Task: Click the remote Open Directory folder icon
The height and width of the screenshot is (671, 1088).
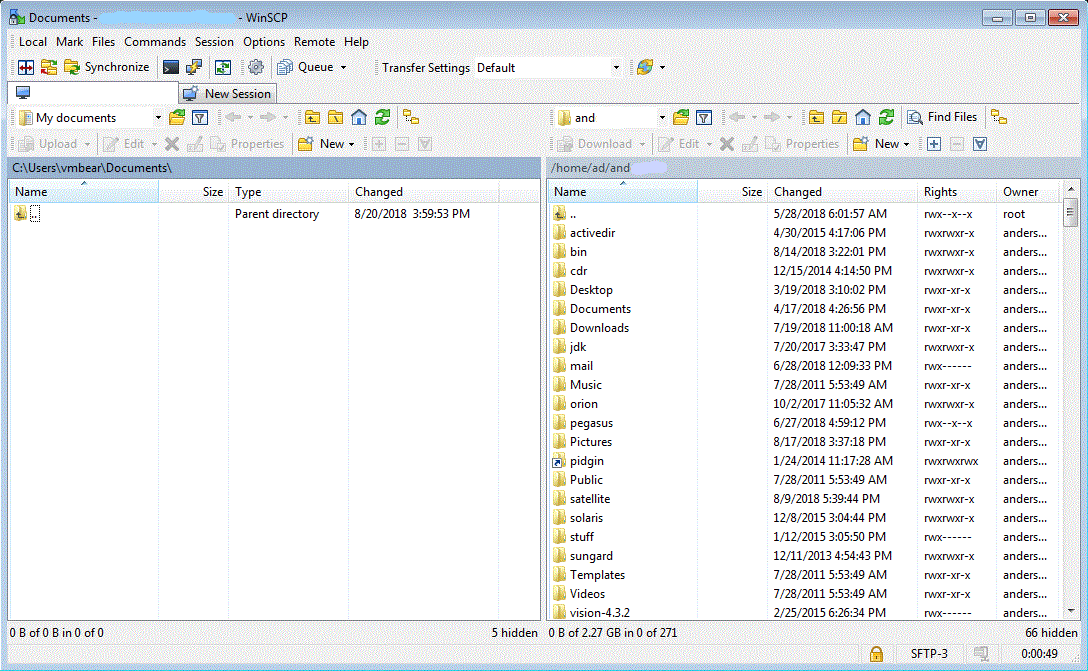Action: (681, 117)
